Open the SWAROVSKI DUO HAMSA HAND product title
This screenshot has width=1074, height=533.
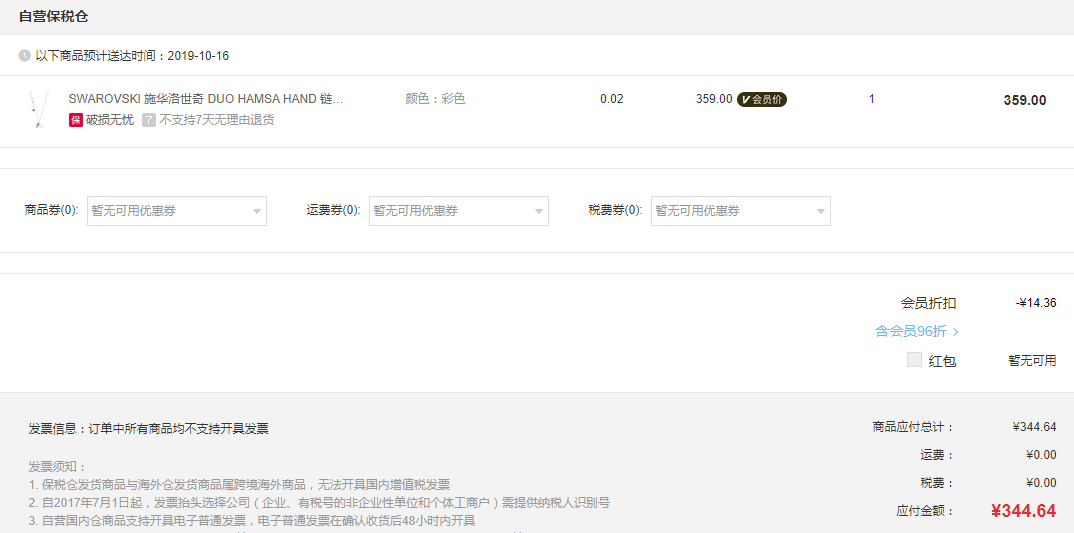pyautogui.click(x=205, y=99)
